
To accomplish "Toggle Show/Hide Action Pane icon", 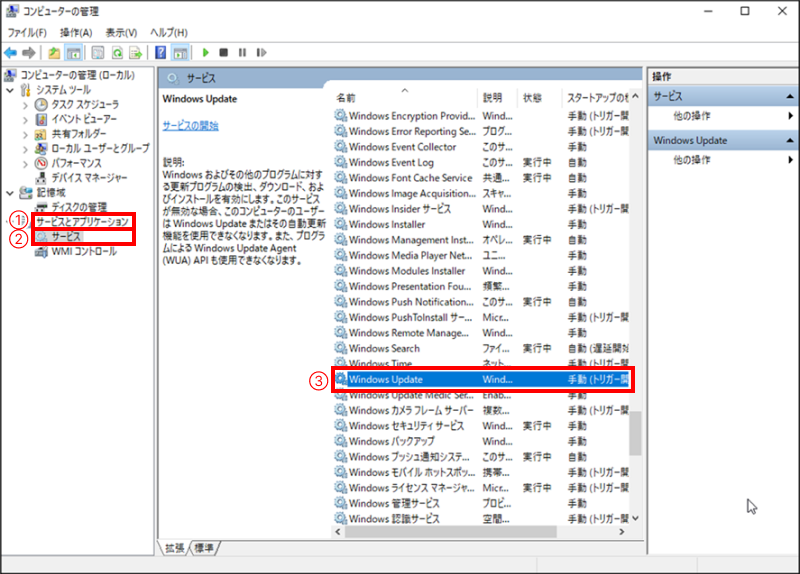I will click(180, 53).
